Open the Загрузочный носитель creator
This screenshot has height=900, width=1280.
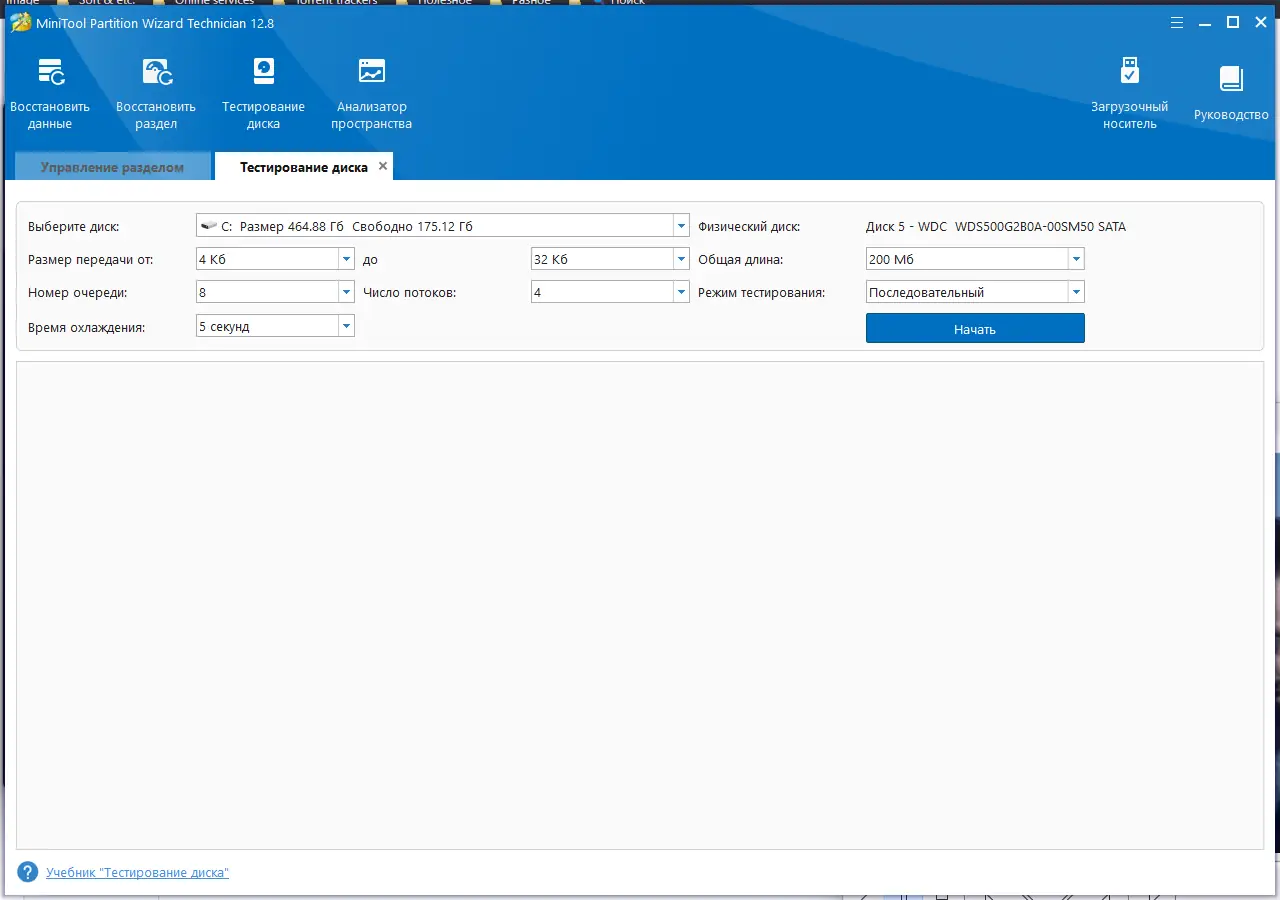[x=1129, y=94]
